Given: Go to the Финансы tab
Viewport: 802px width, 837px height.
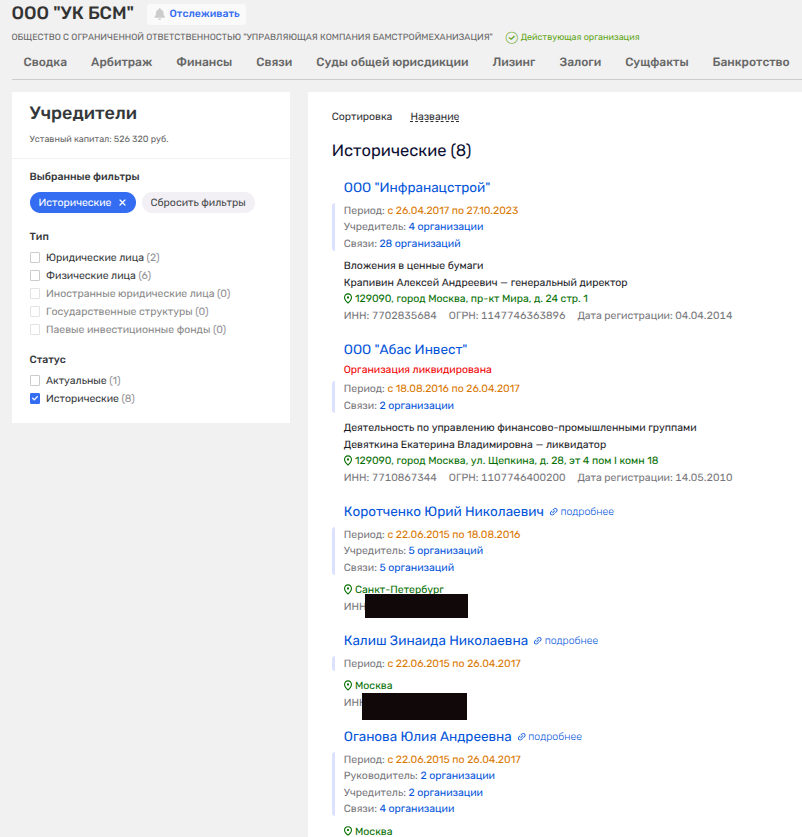Looking at the screenshot, I should (x=204, y=62).
